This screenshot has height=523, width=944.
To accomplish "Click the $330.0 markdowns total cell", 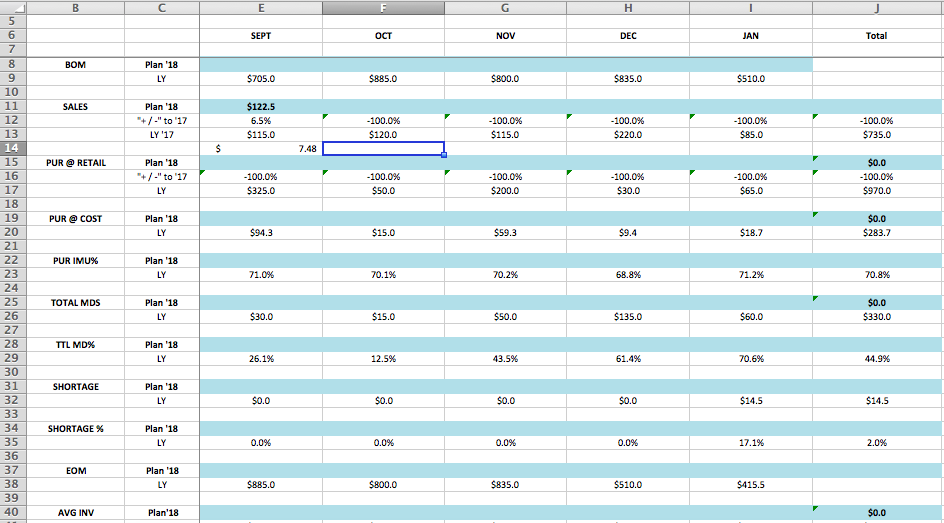I will (878, 317).
